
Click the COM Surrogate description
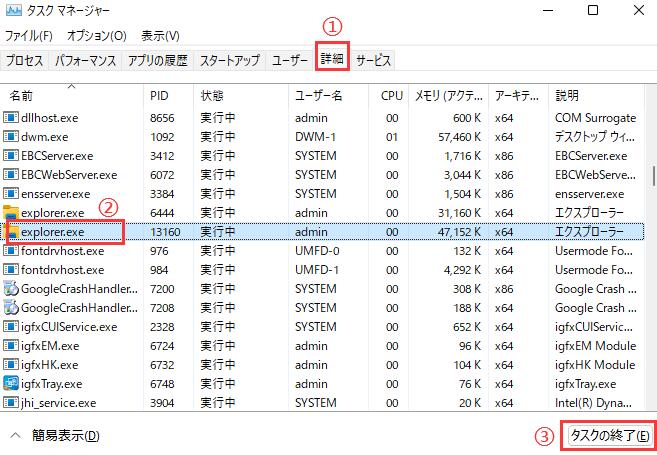pyautogui.click(x=595, y=118)
